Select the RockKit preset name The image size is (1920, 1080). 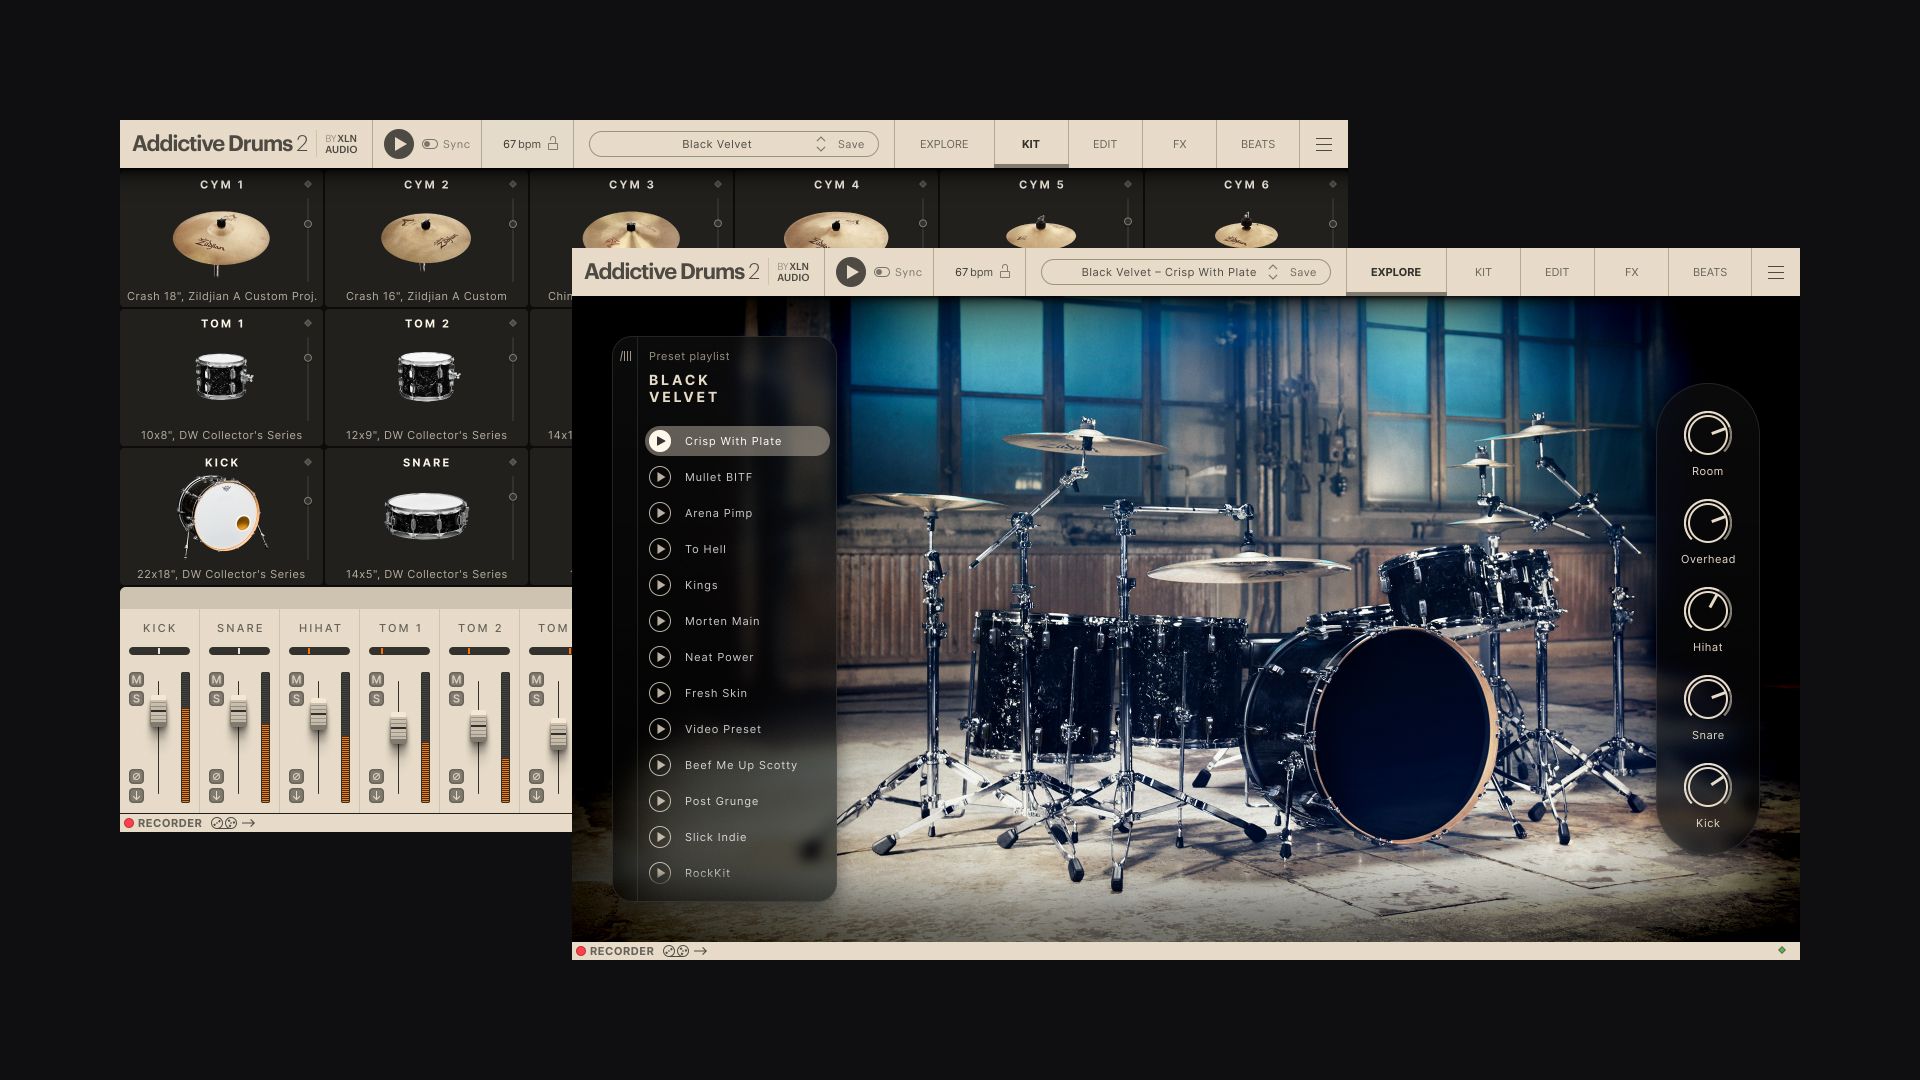[x=708, y=873]
